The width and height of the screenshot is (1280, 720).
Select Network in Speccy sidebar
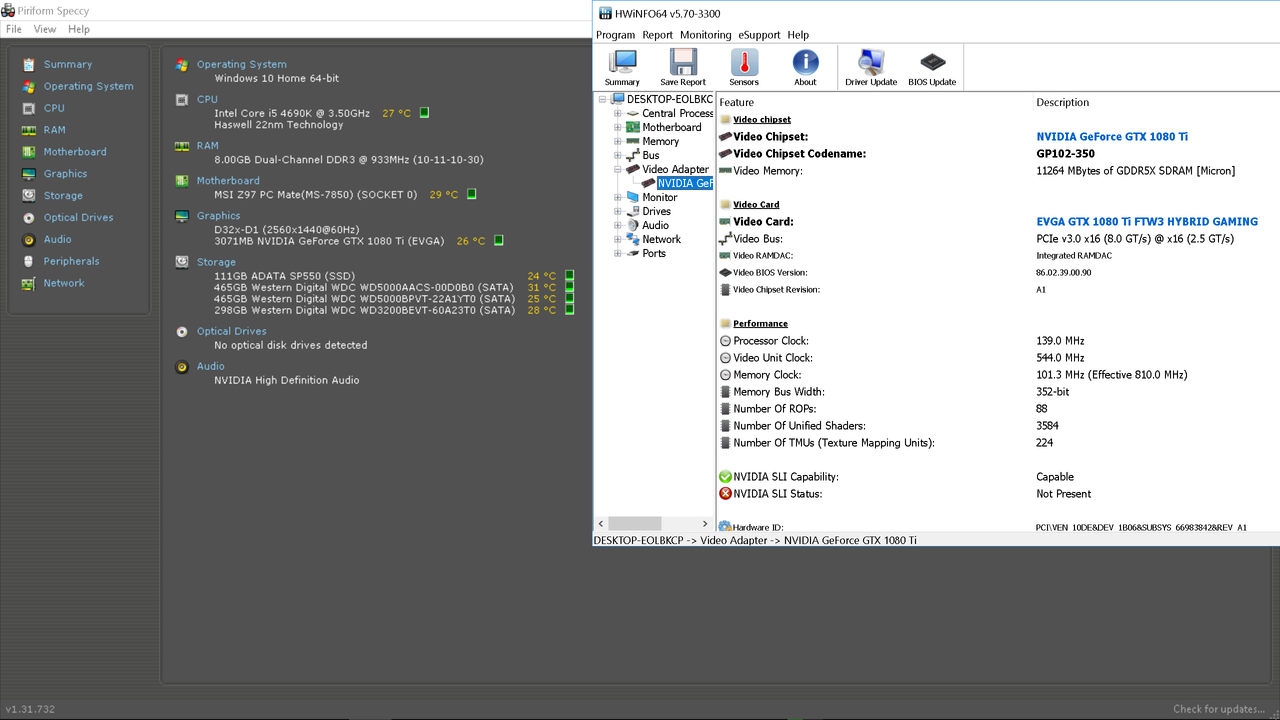click(x=64, y=284)
